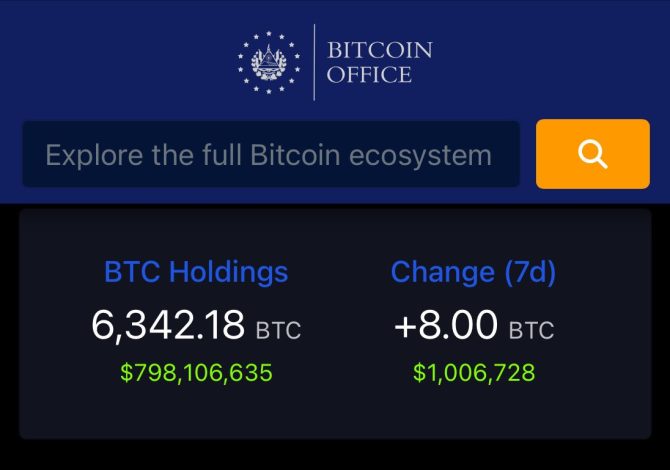The width and height of the screenshot is (670, 470).
Task: Click the 6,342.18 holdings amount
Action: 168,325
